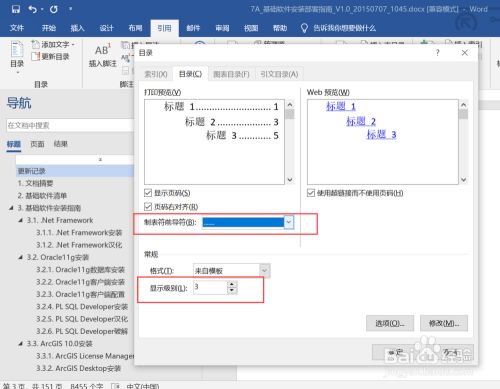Click the 修改(M)... button

pyautogui.click(x=444, y=323)
